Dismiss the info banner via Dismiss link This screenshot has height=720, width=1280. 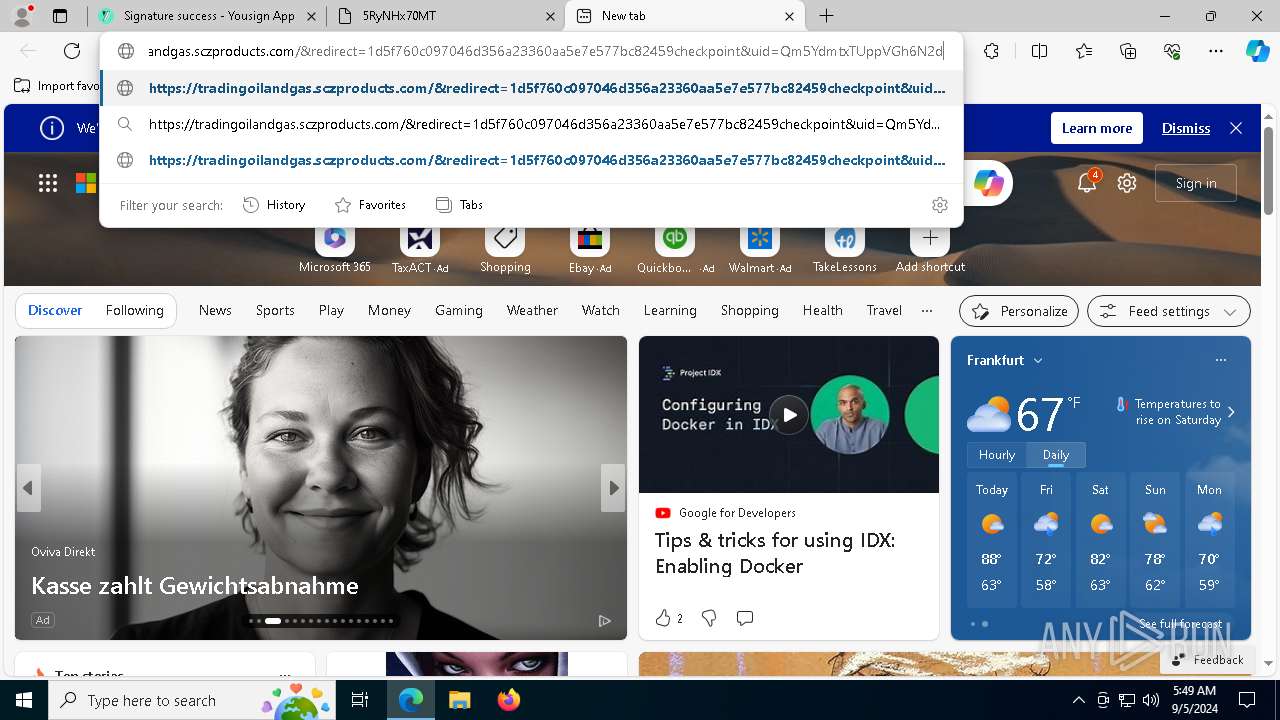1186,128
